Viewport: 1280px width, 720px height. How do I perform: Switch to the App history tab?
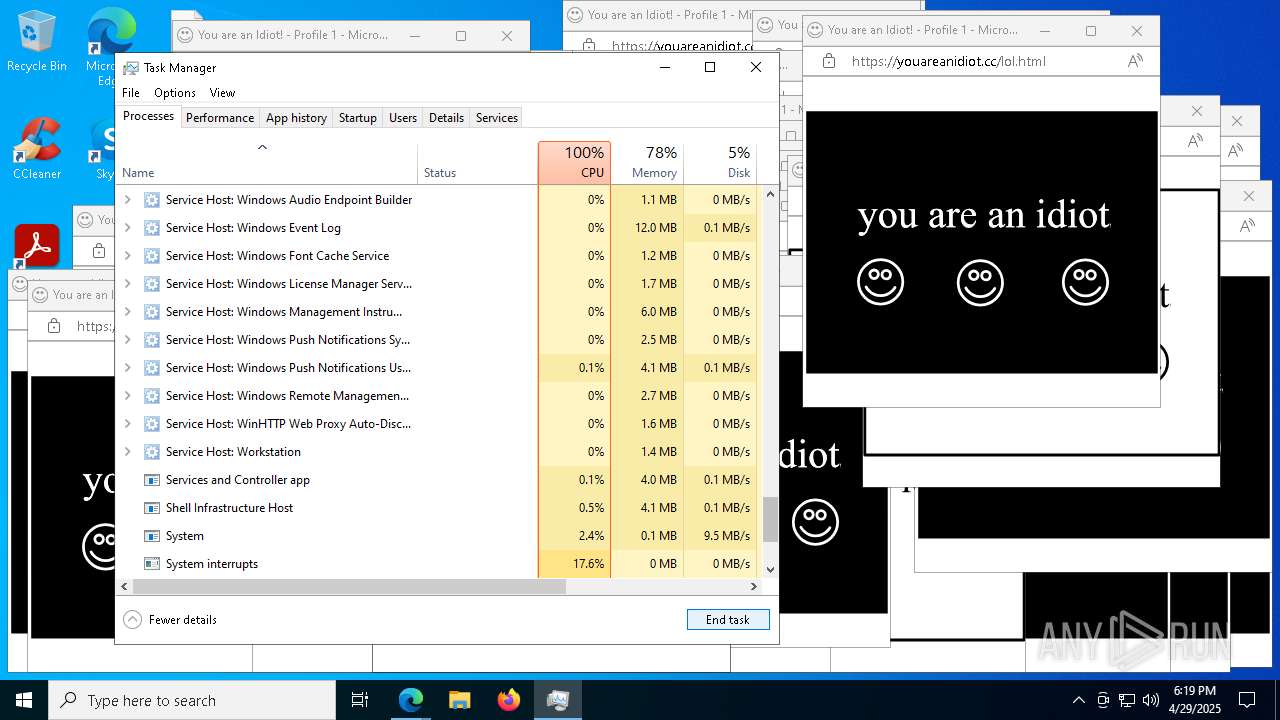(x=296, y=118)
